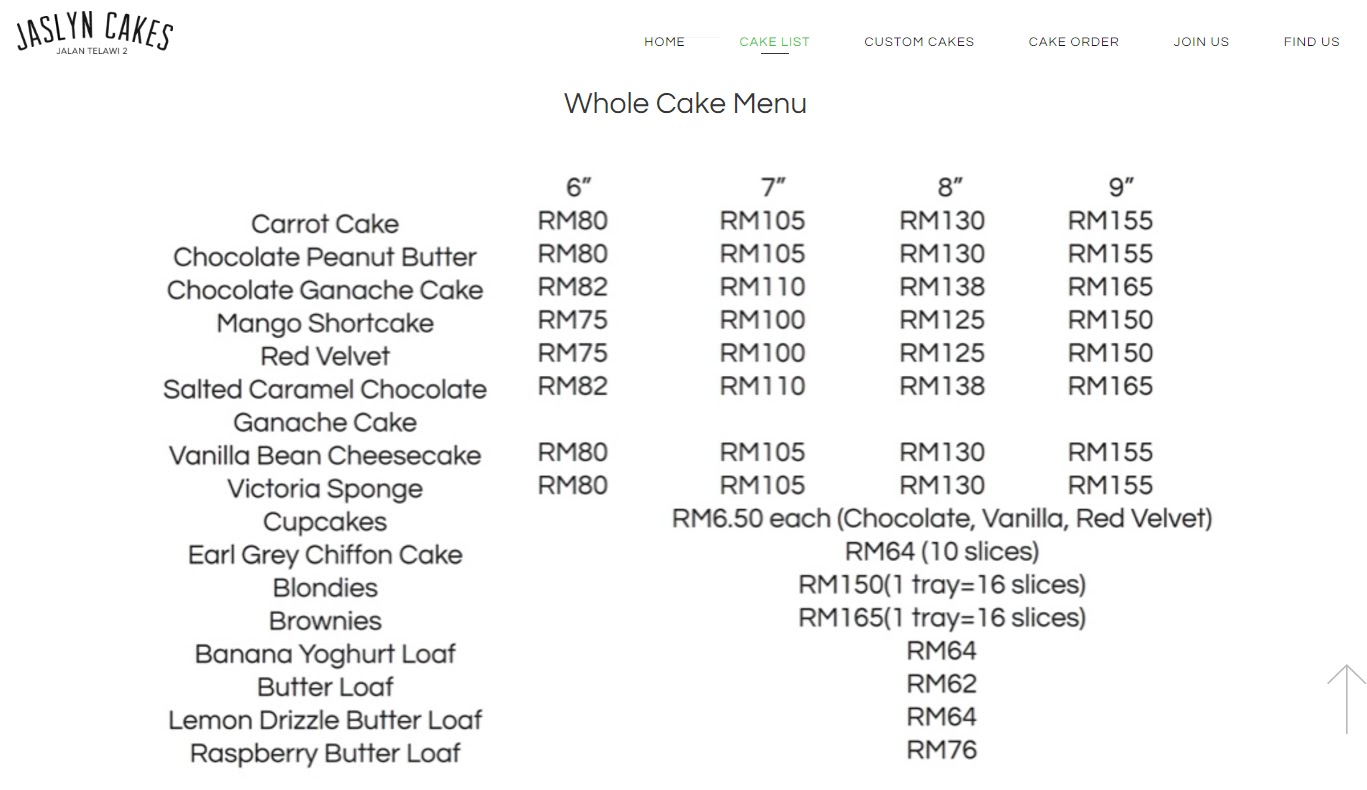
Task: Click the Mango Shortcake RM75 price
Action: click(572, 320)
